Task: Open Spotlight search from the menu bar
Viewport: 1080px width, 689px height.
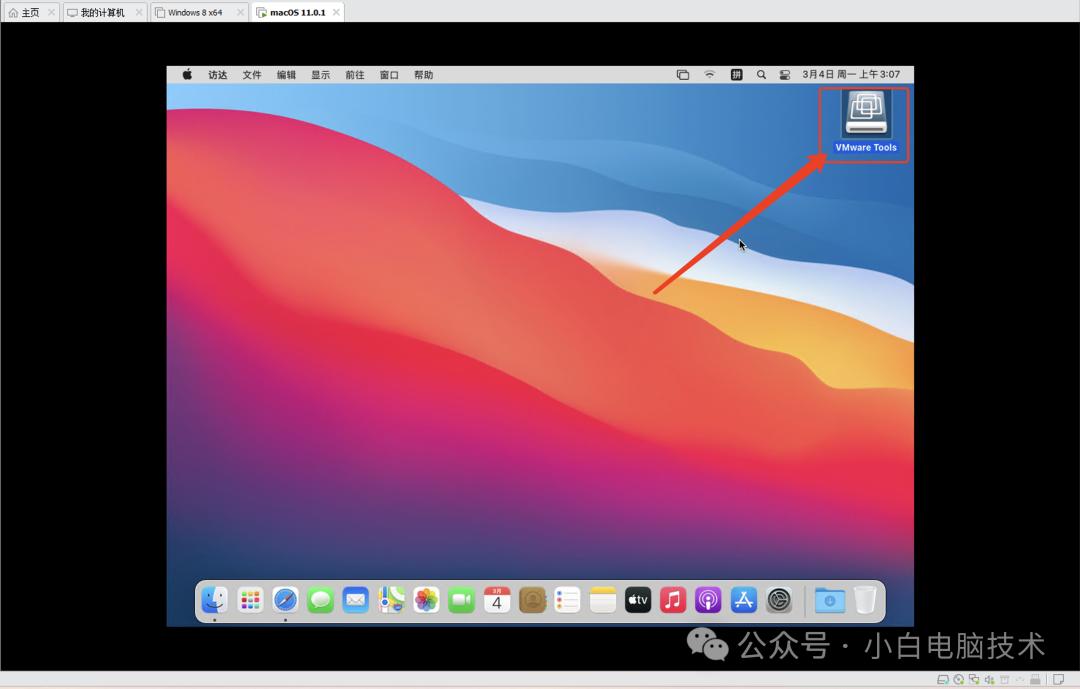Action: (761, 73)
